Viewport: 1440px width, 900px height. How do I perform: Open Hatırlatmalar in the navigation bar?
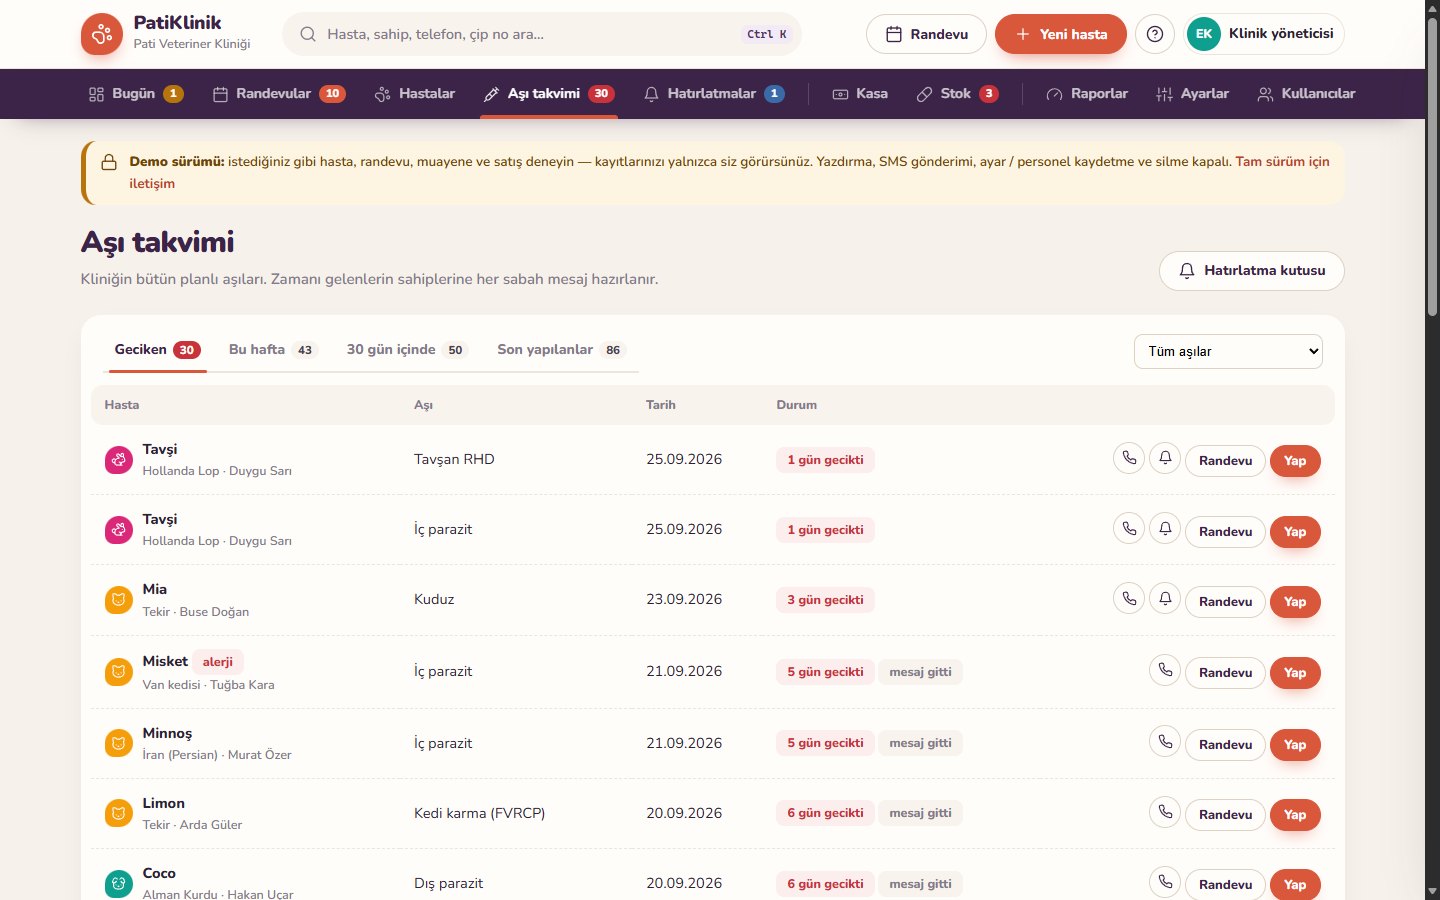(x=714, y=94)
